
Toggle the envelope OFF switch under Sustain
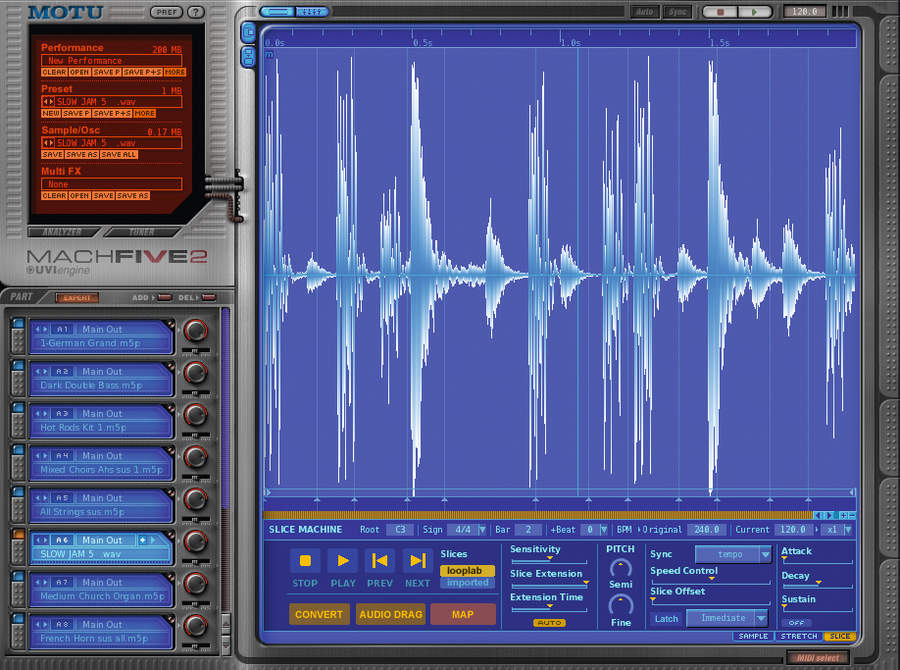point(796,622)
